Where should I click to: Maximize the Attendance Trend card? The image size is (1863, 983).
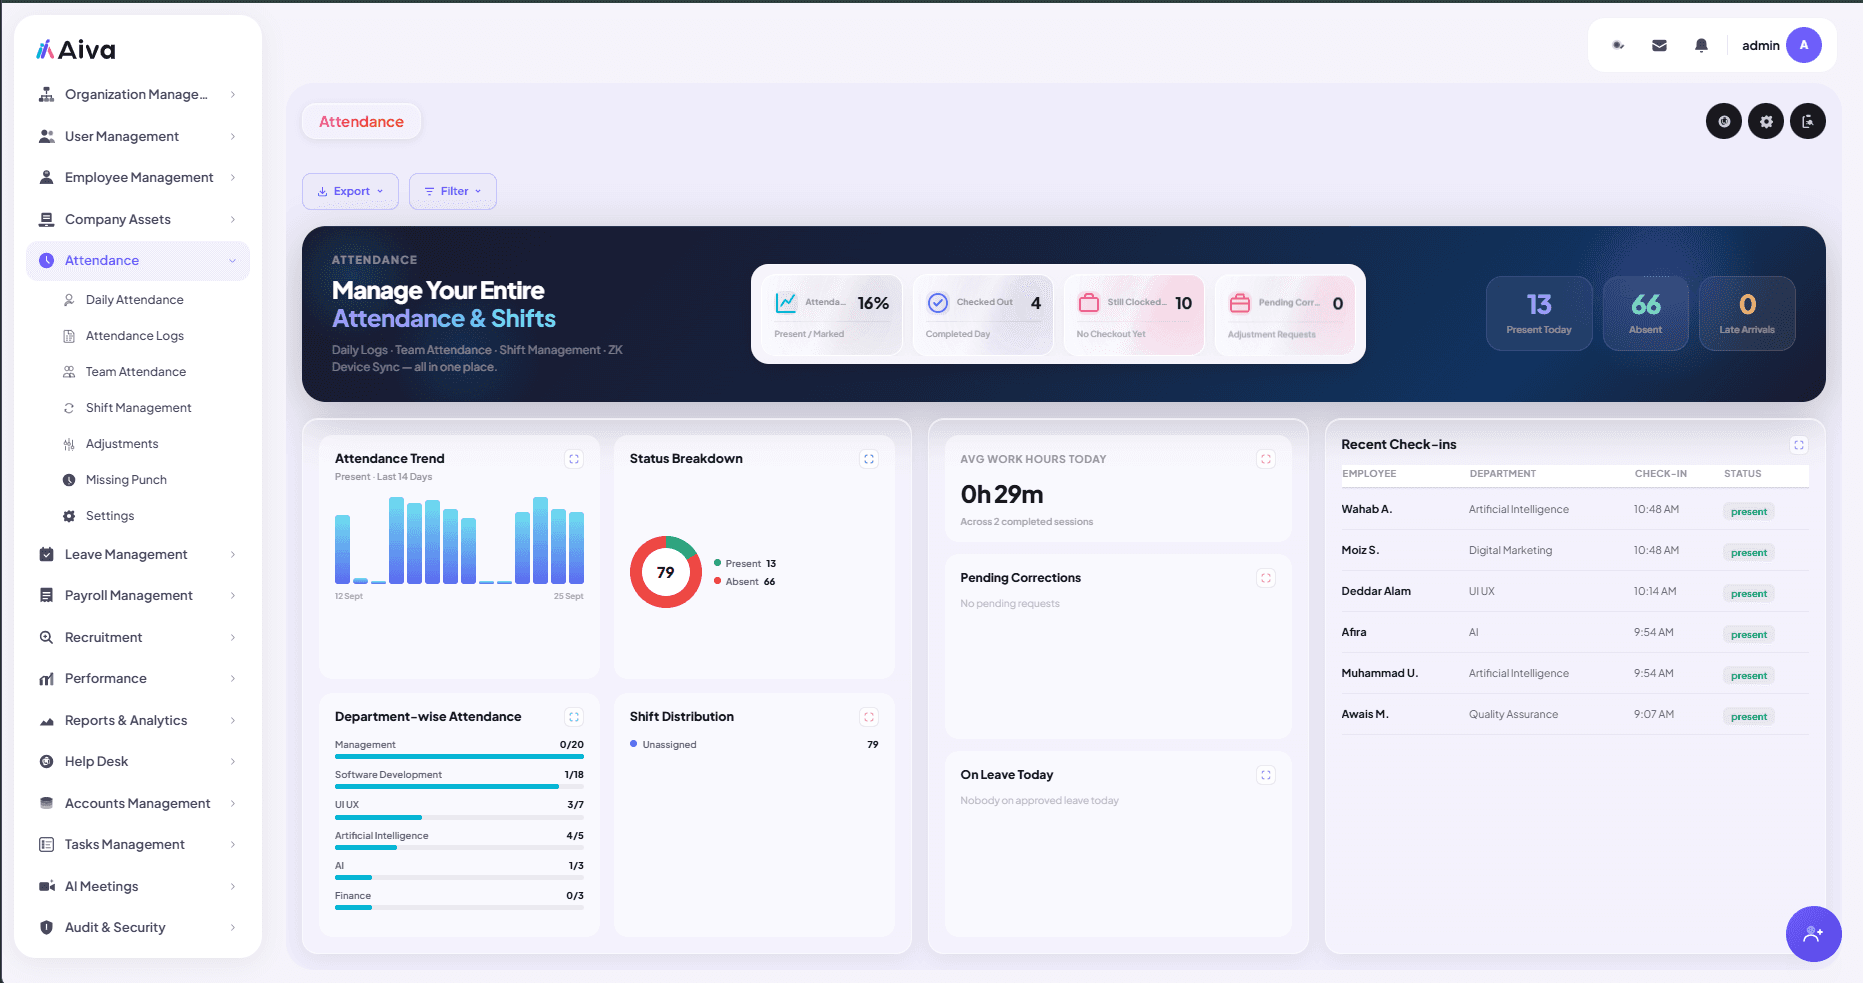coord(574,459)
